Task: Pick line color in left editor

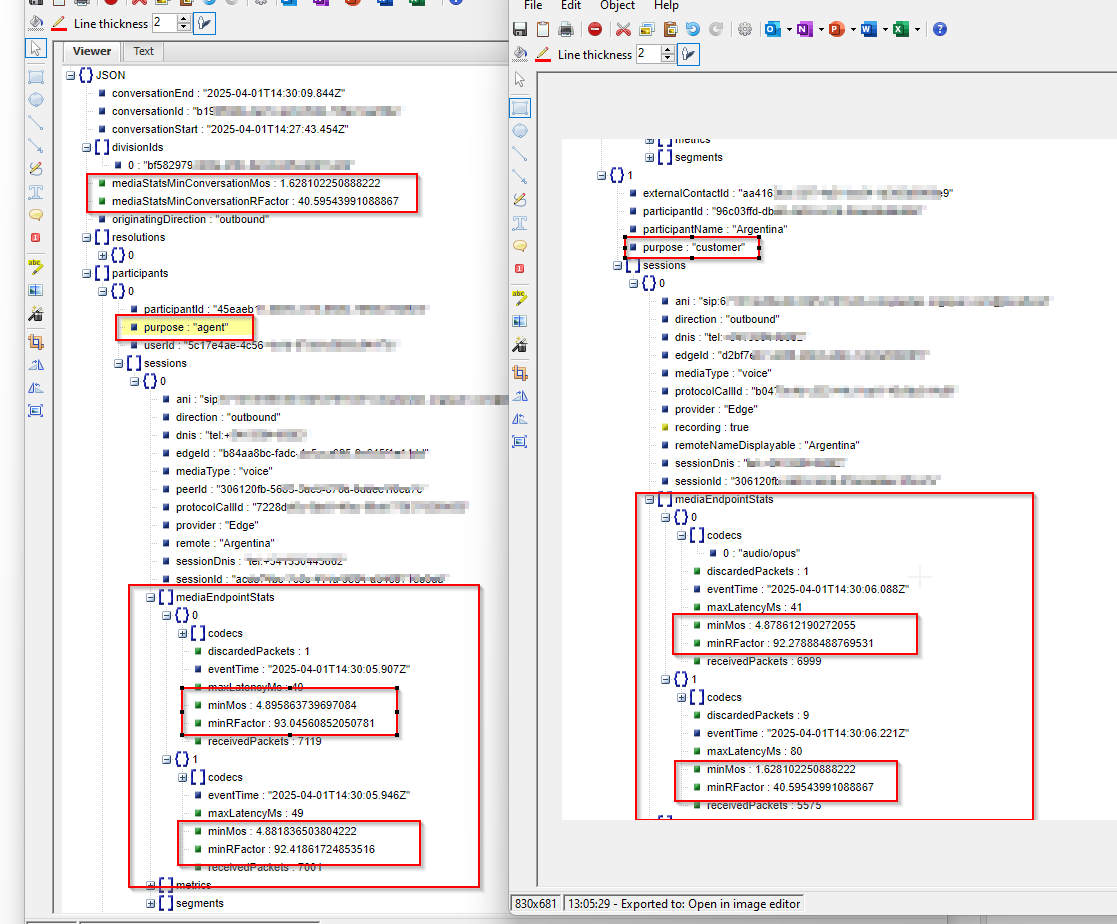Action: pyautogui.click(x=59, y=24)
